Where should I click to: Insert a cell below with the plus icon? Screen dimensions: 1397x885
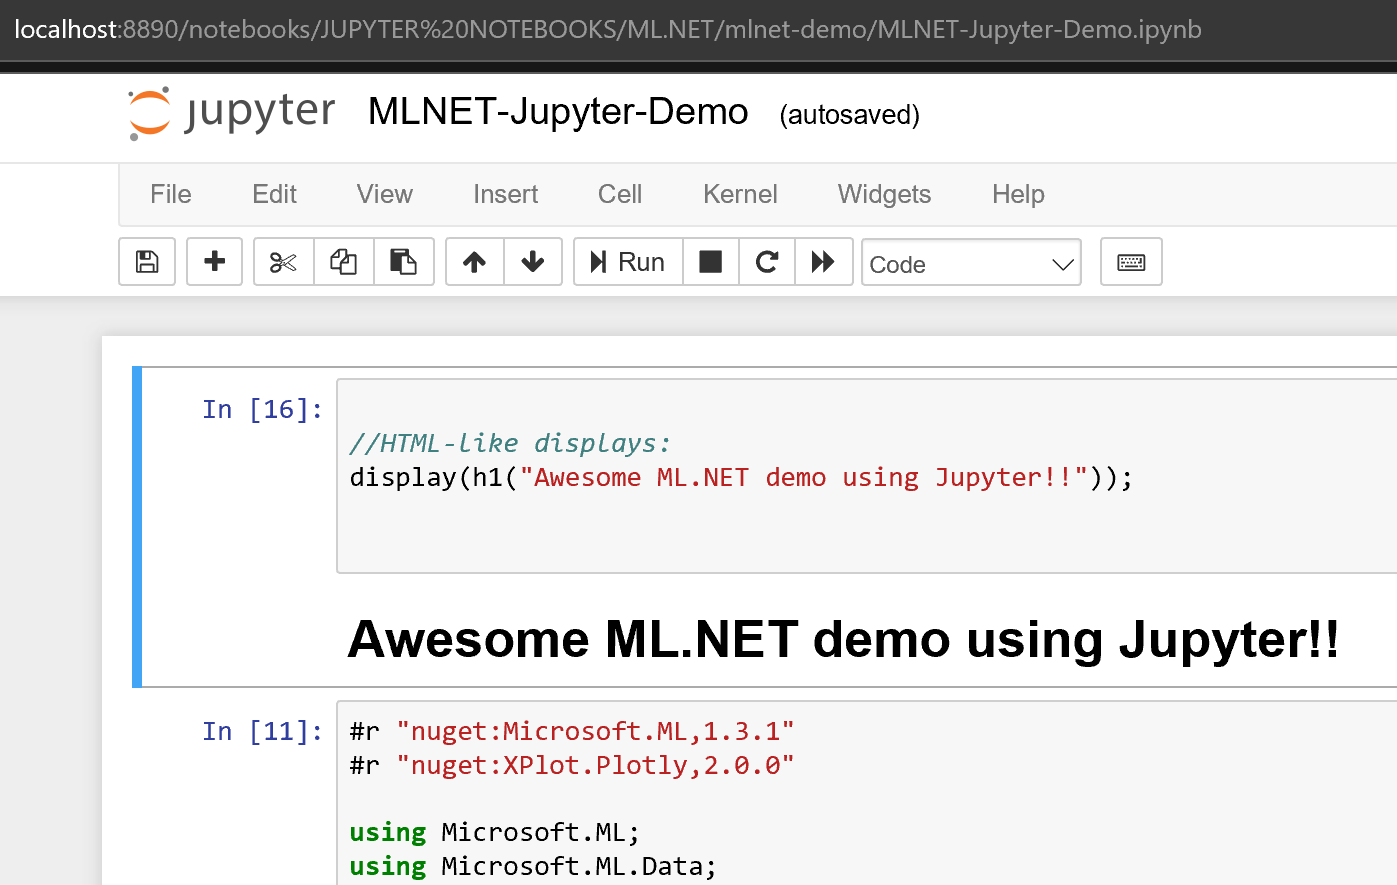215,262
